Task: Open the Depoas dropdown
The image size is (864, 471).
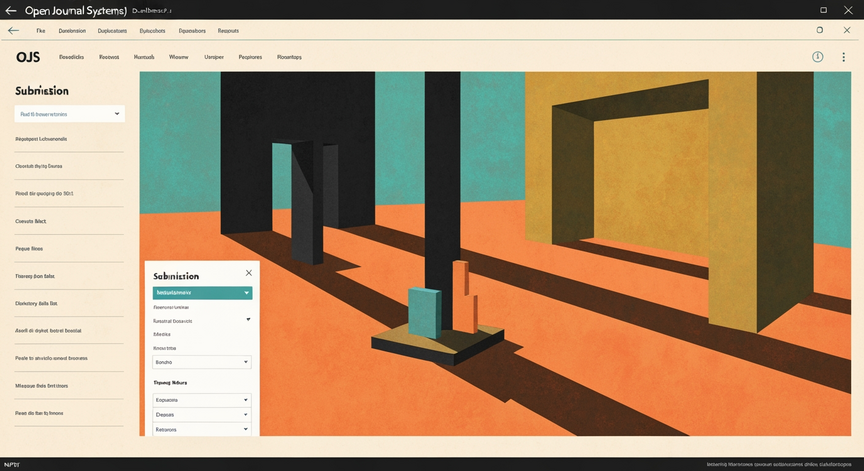Action: (x=202, y=414)
